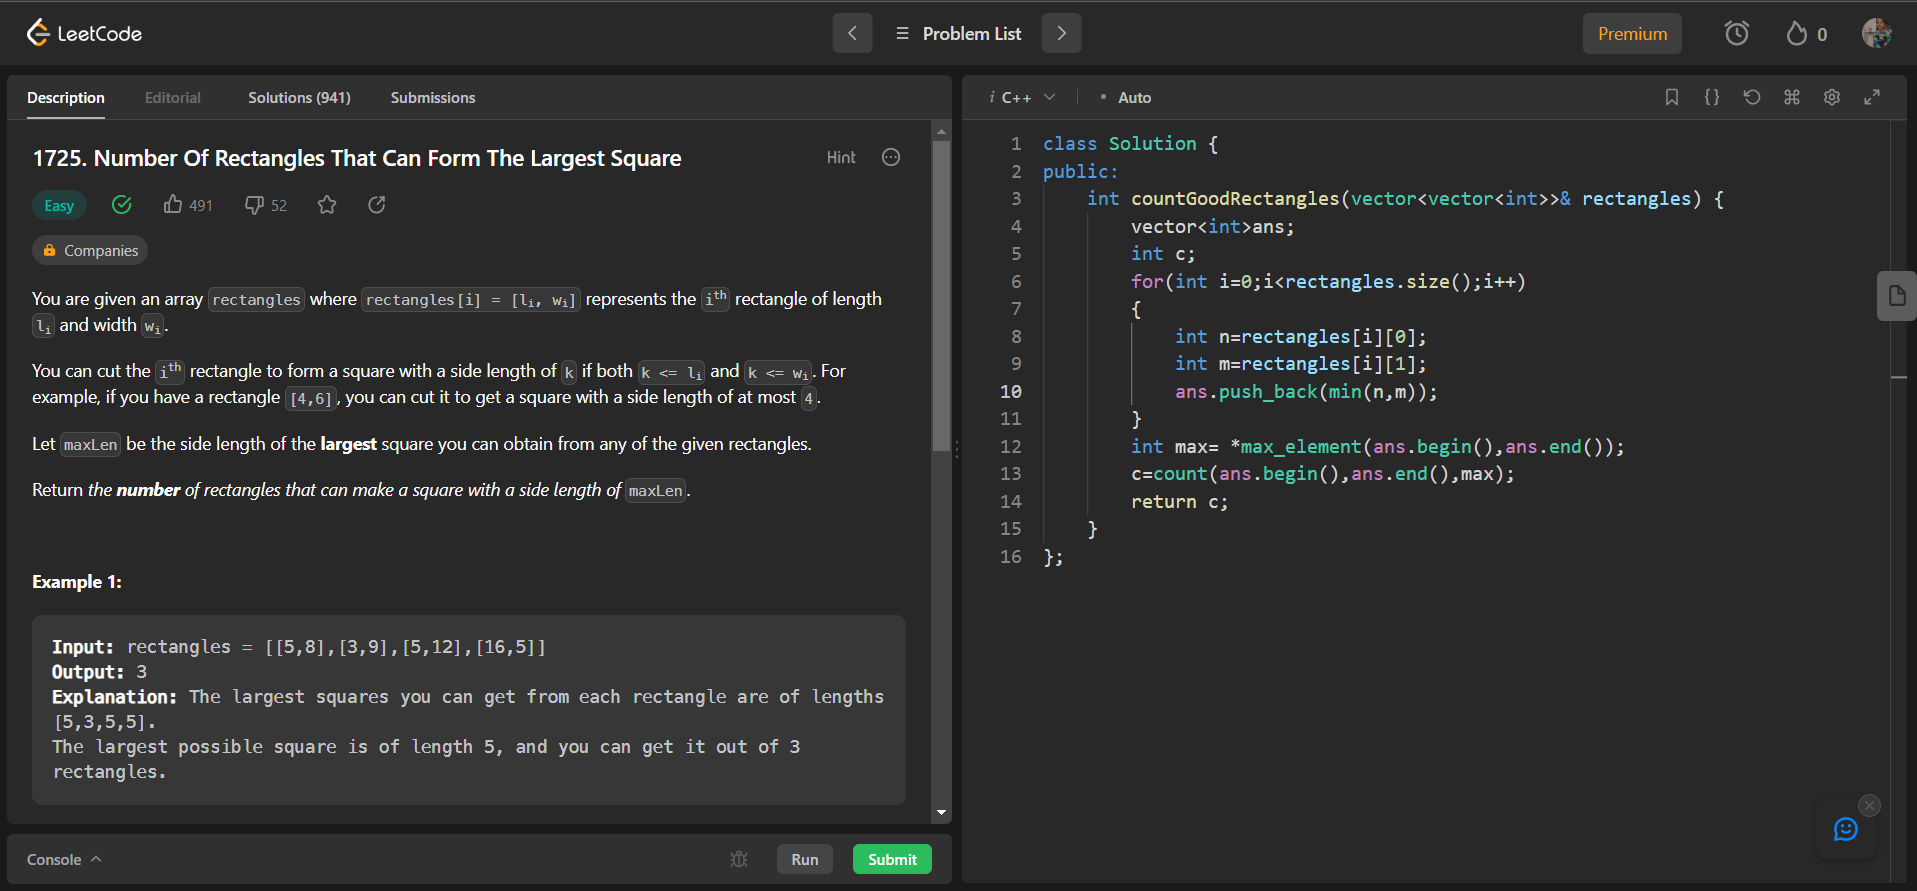This screenshot has width=1917, height=891.
Task: Place cursor on code line 10 push_back
Action: [x=1268, y=392]
